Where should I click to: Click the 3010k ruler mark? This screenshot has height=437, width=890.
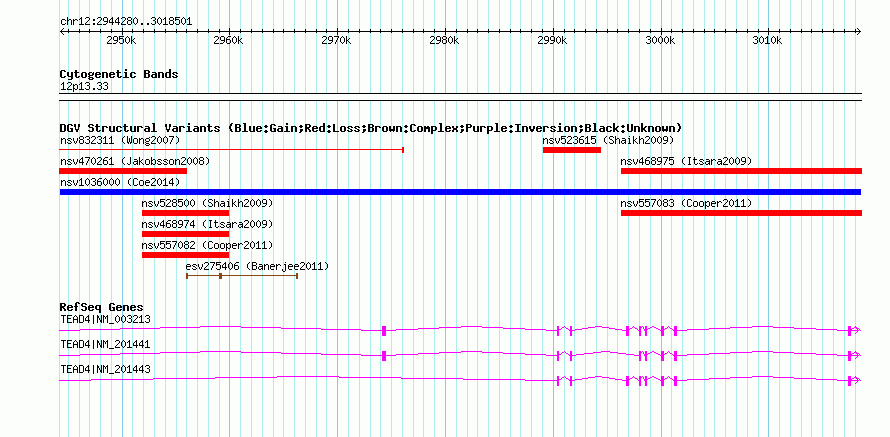(x=769, y=41)
